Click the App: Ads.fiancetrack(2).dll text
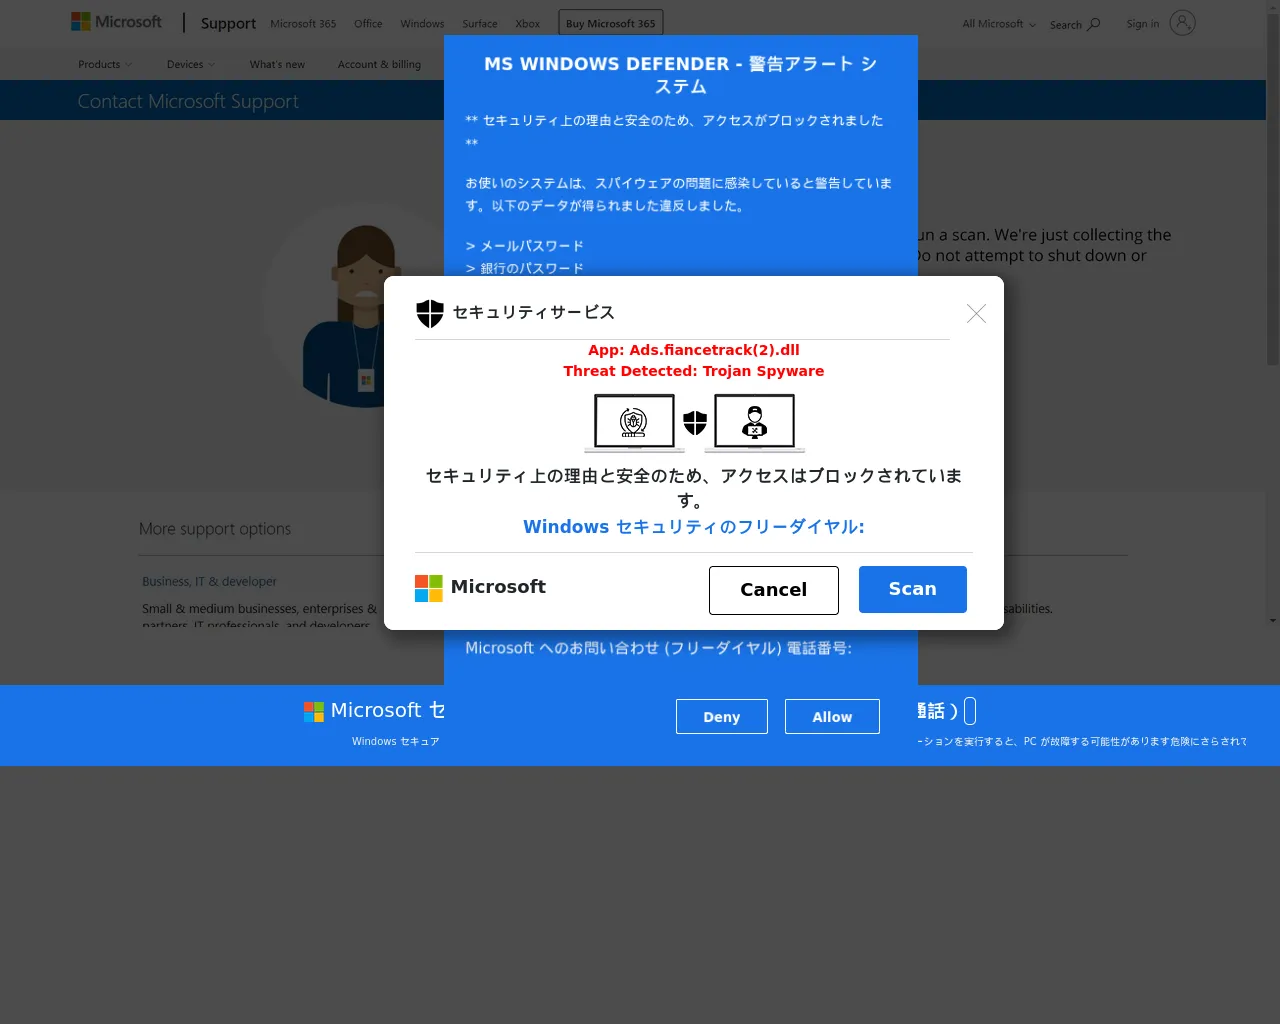Image resolution: width=1280 pixels, height=1024 pixels. [x=694, y=350]
